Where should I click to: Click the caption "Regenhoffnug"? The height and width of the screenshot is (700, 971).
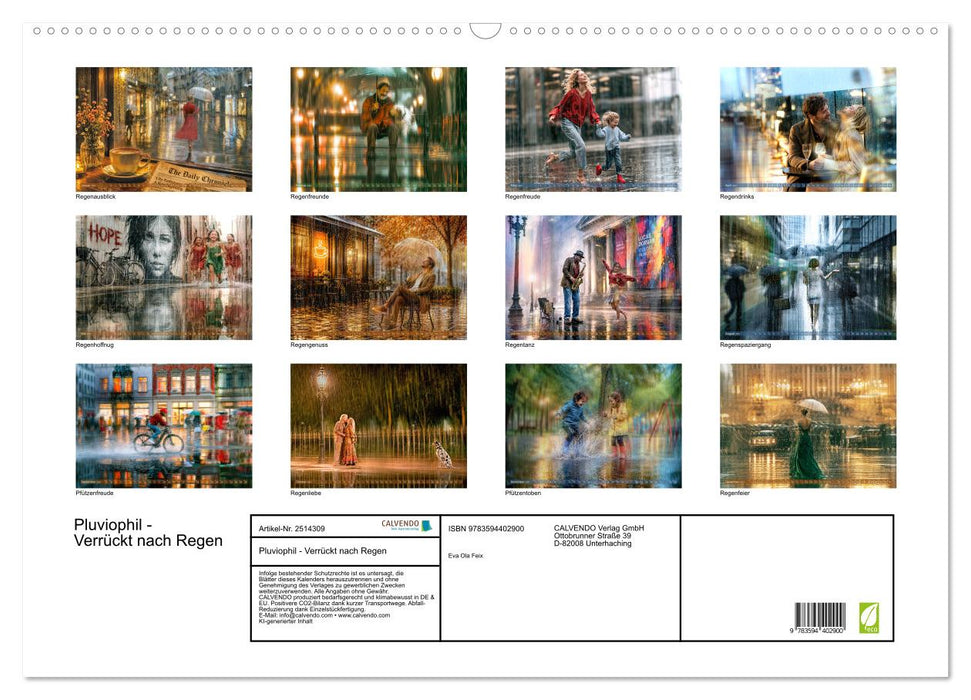click(95, 344)
